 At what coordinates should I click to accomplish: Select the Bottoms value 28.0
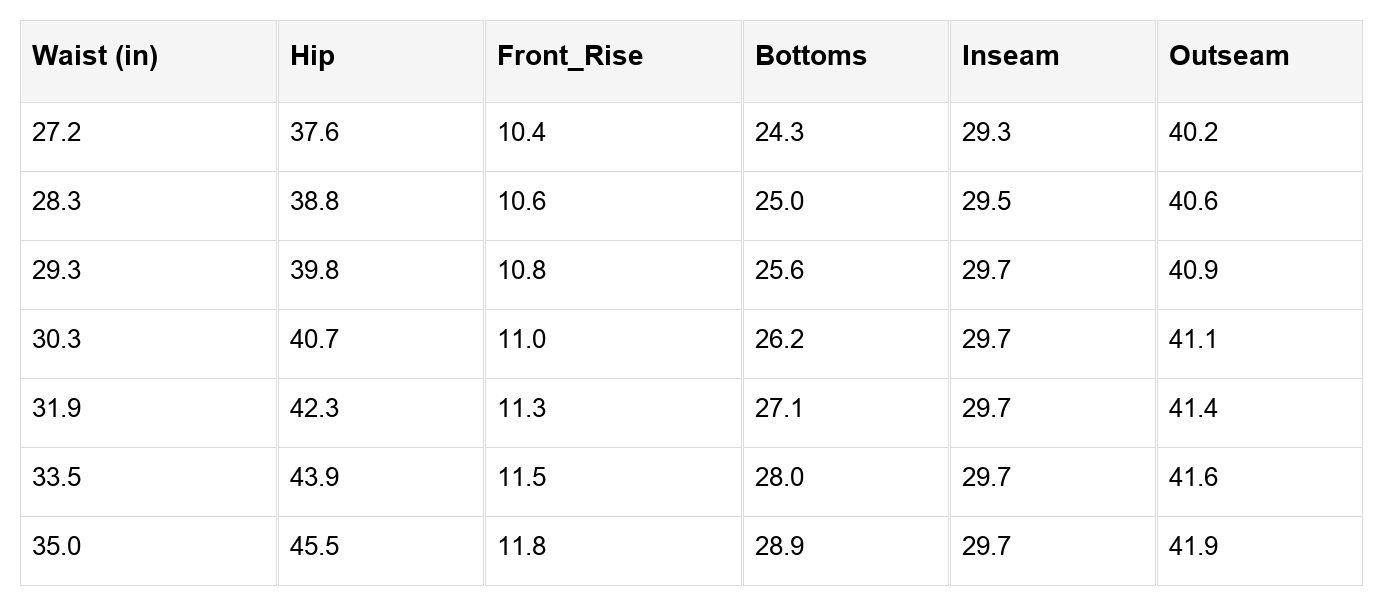coord(779,478)
